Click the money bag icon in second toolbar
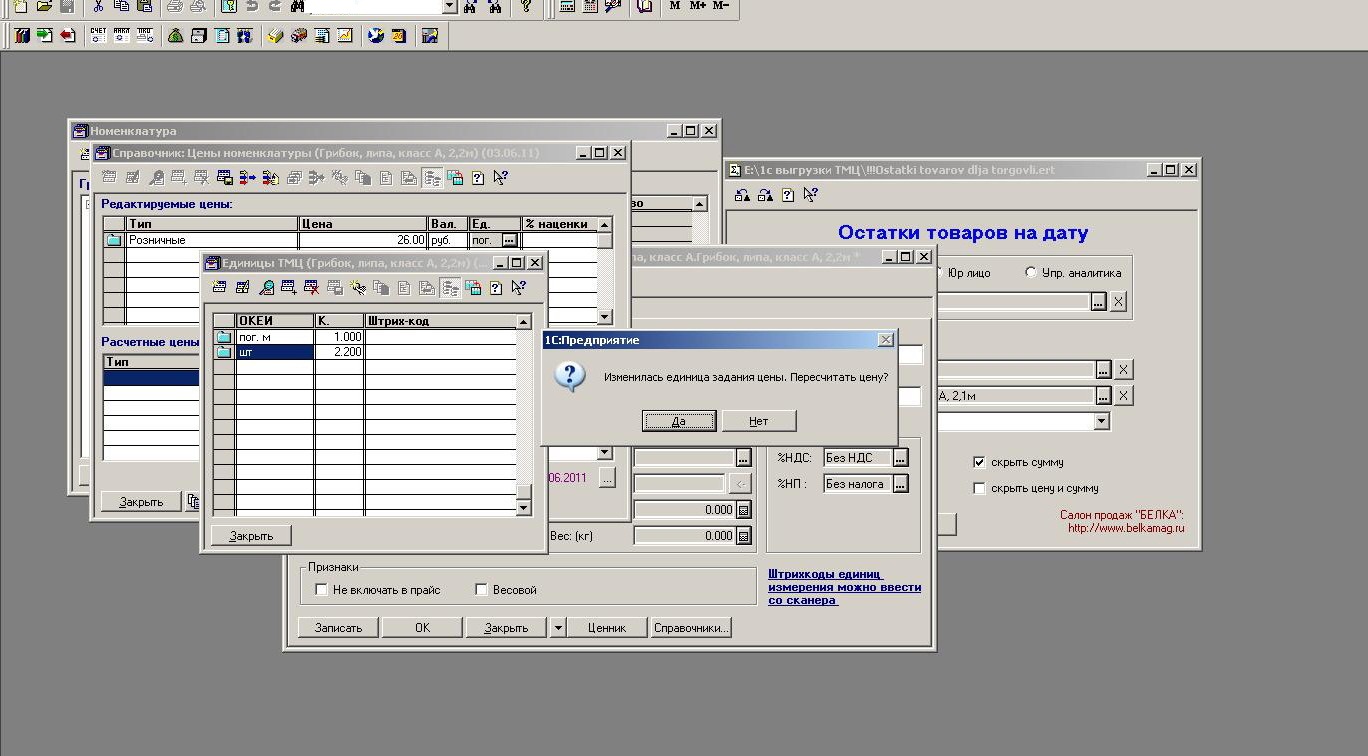 pos(175,36)
